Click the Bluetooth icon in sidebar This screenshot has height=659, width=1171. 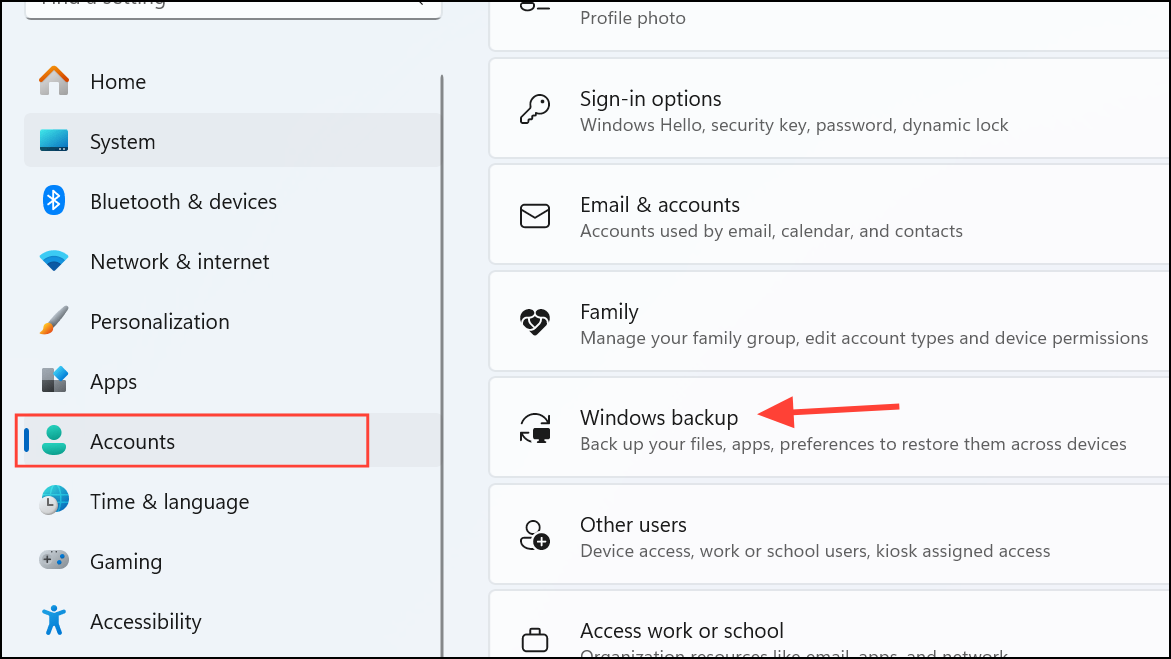click(54, 201)
